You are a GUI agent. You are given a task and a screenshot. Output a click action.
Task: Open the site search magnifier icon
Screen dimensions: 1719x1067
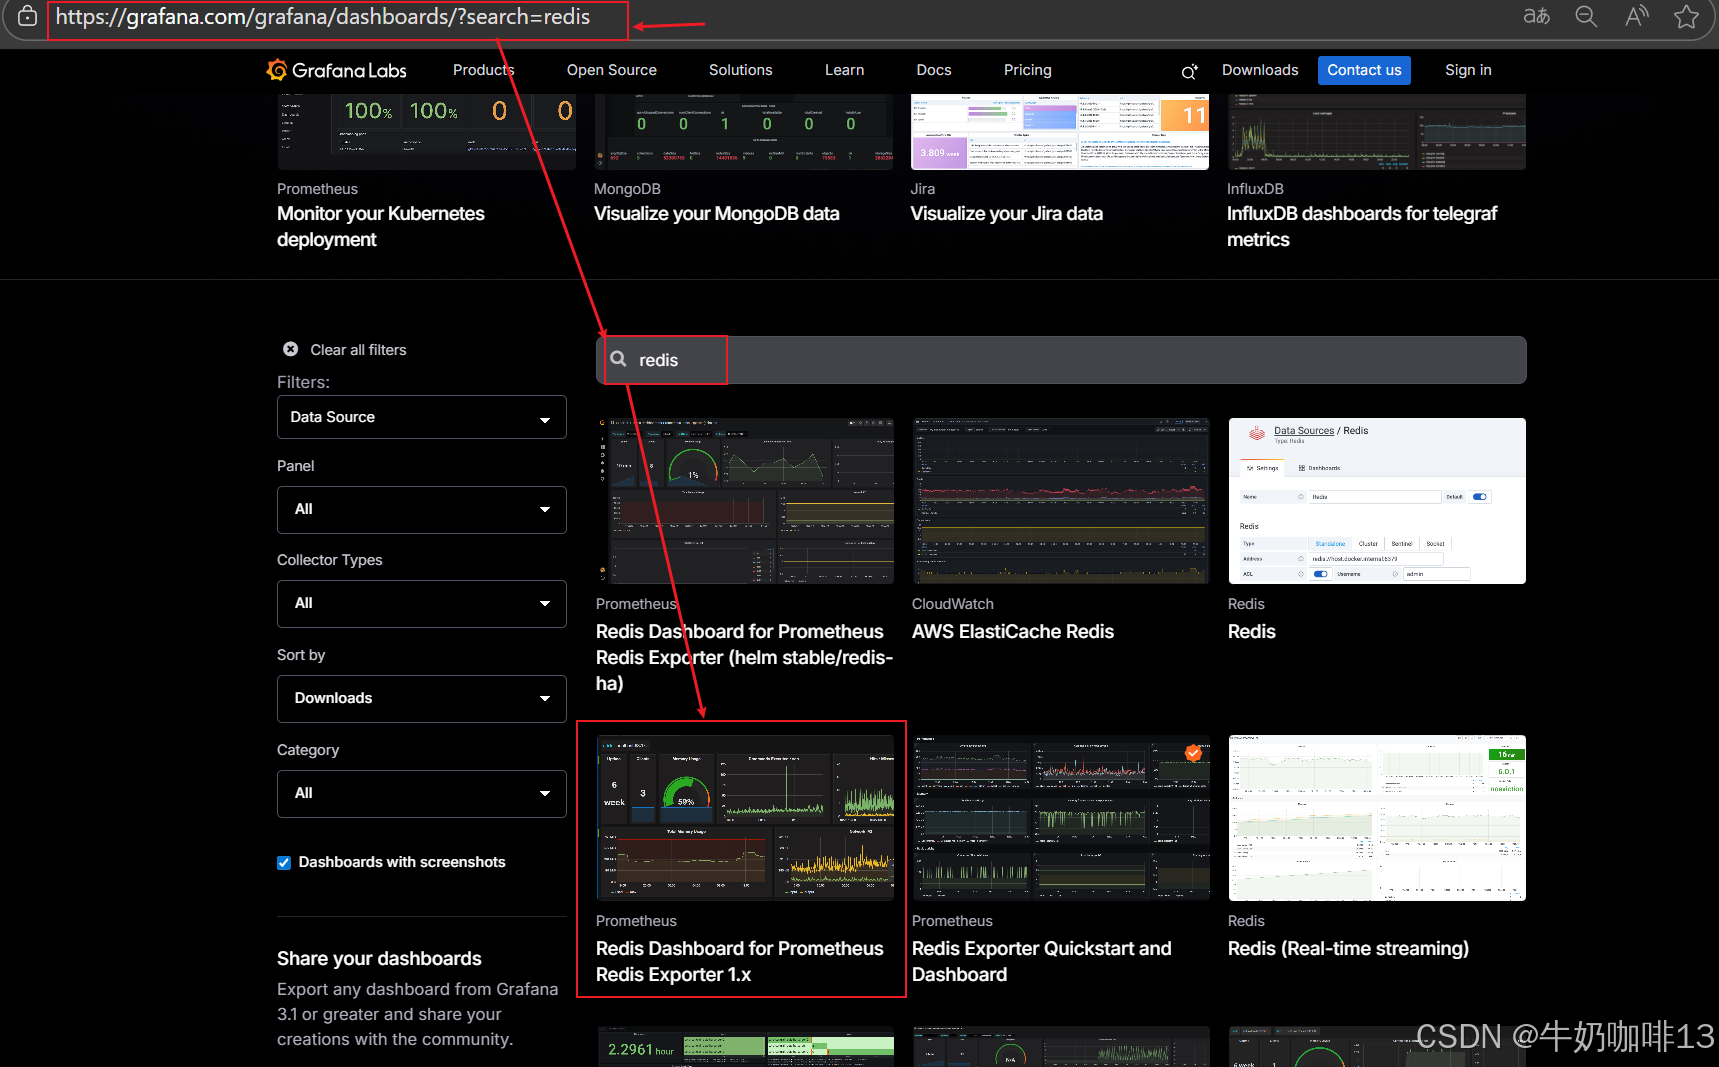(1189, 71)
